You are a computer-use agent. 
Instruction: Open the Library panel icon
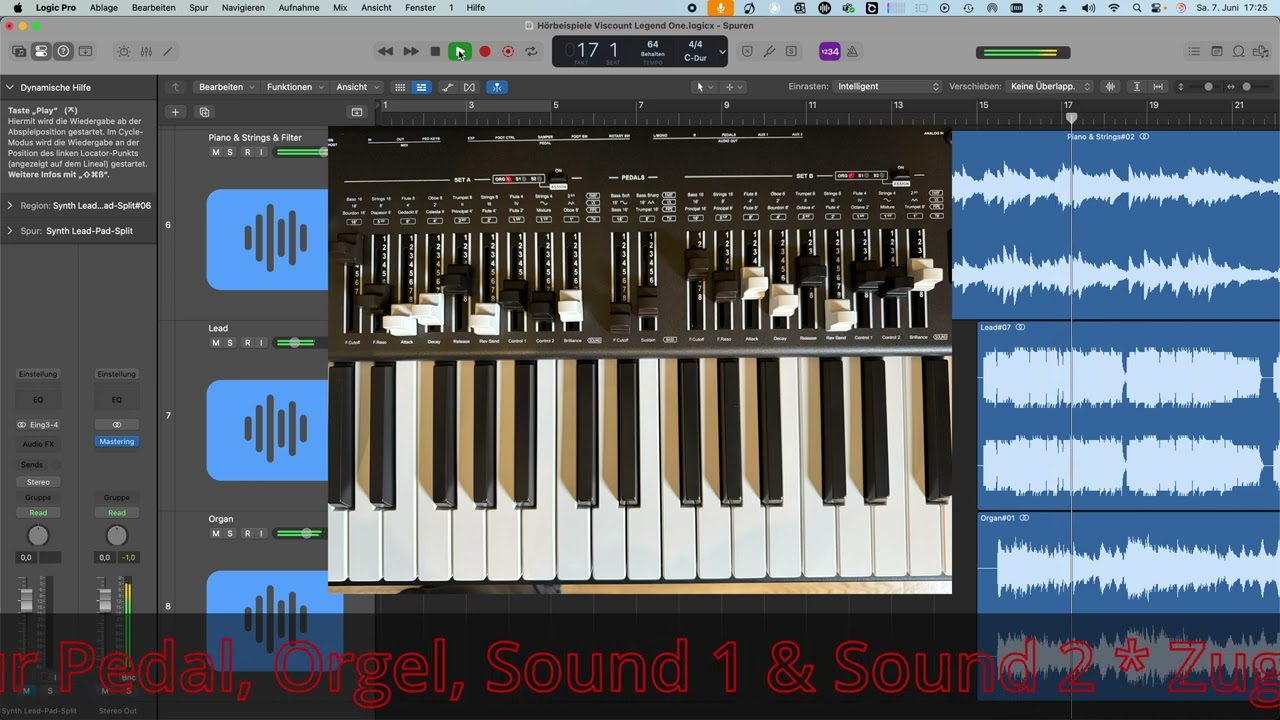(19, 51)
